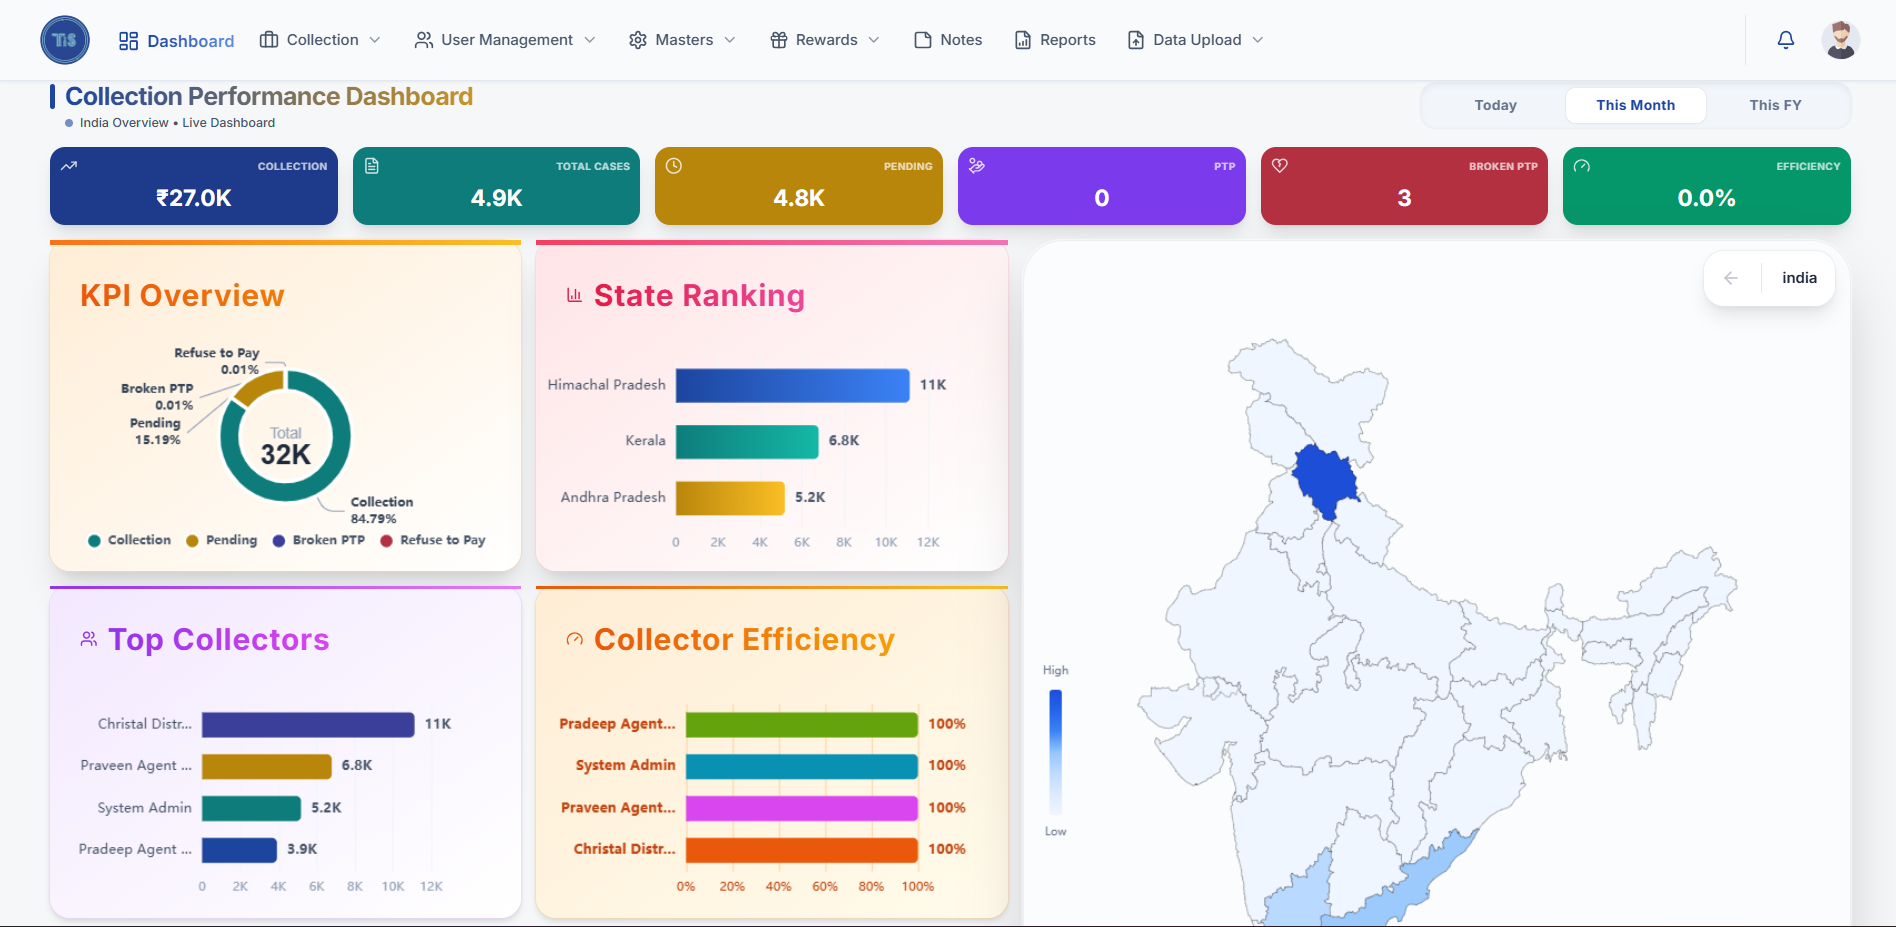Viewport: 1896px width, 927px height.
Task: Click highlighted Himachal Pradesh on the map
Action: [1324, 480]
